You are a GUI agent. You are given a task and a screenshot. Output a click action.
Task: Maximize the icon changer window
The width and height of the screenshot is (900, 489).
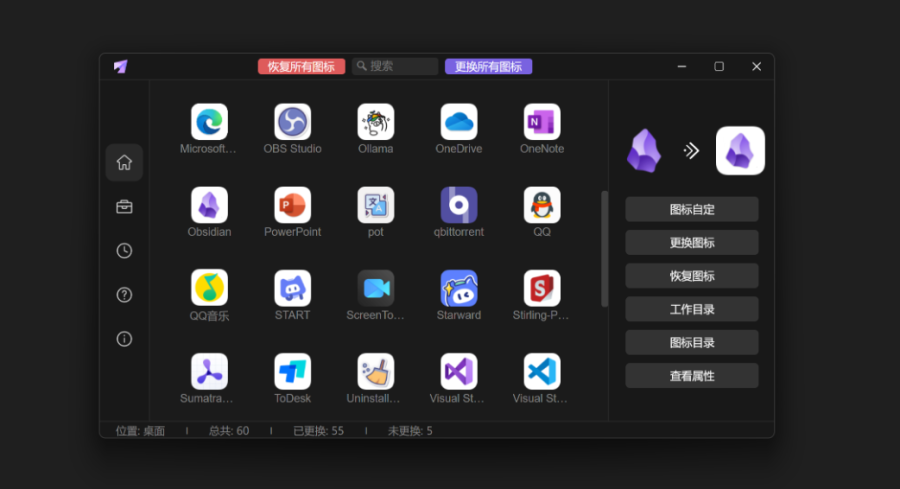pyautogui.click(x=719, y=67)
